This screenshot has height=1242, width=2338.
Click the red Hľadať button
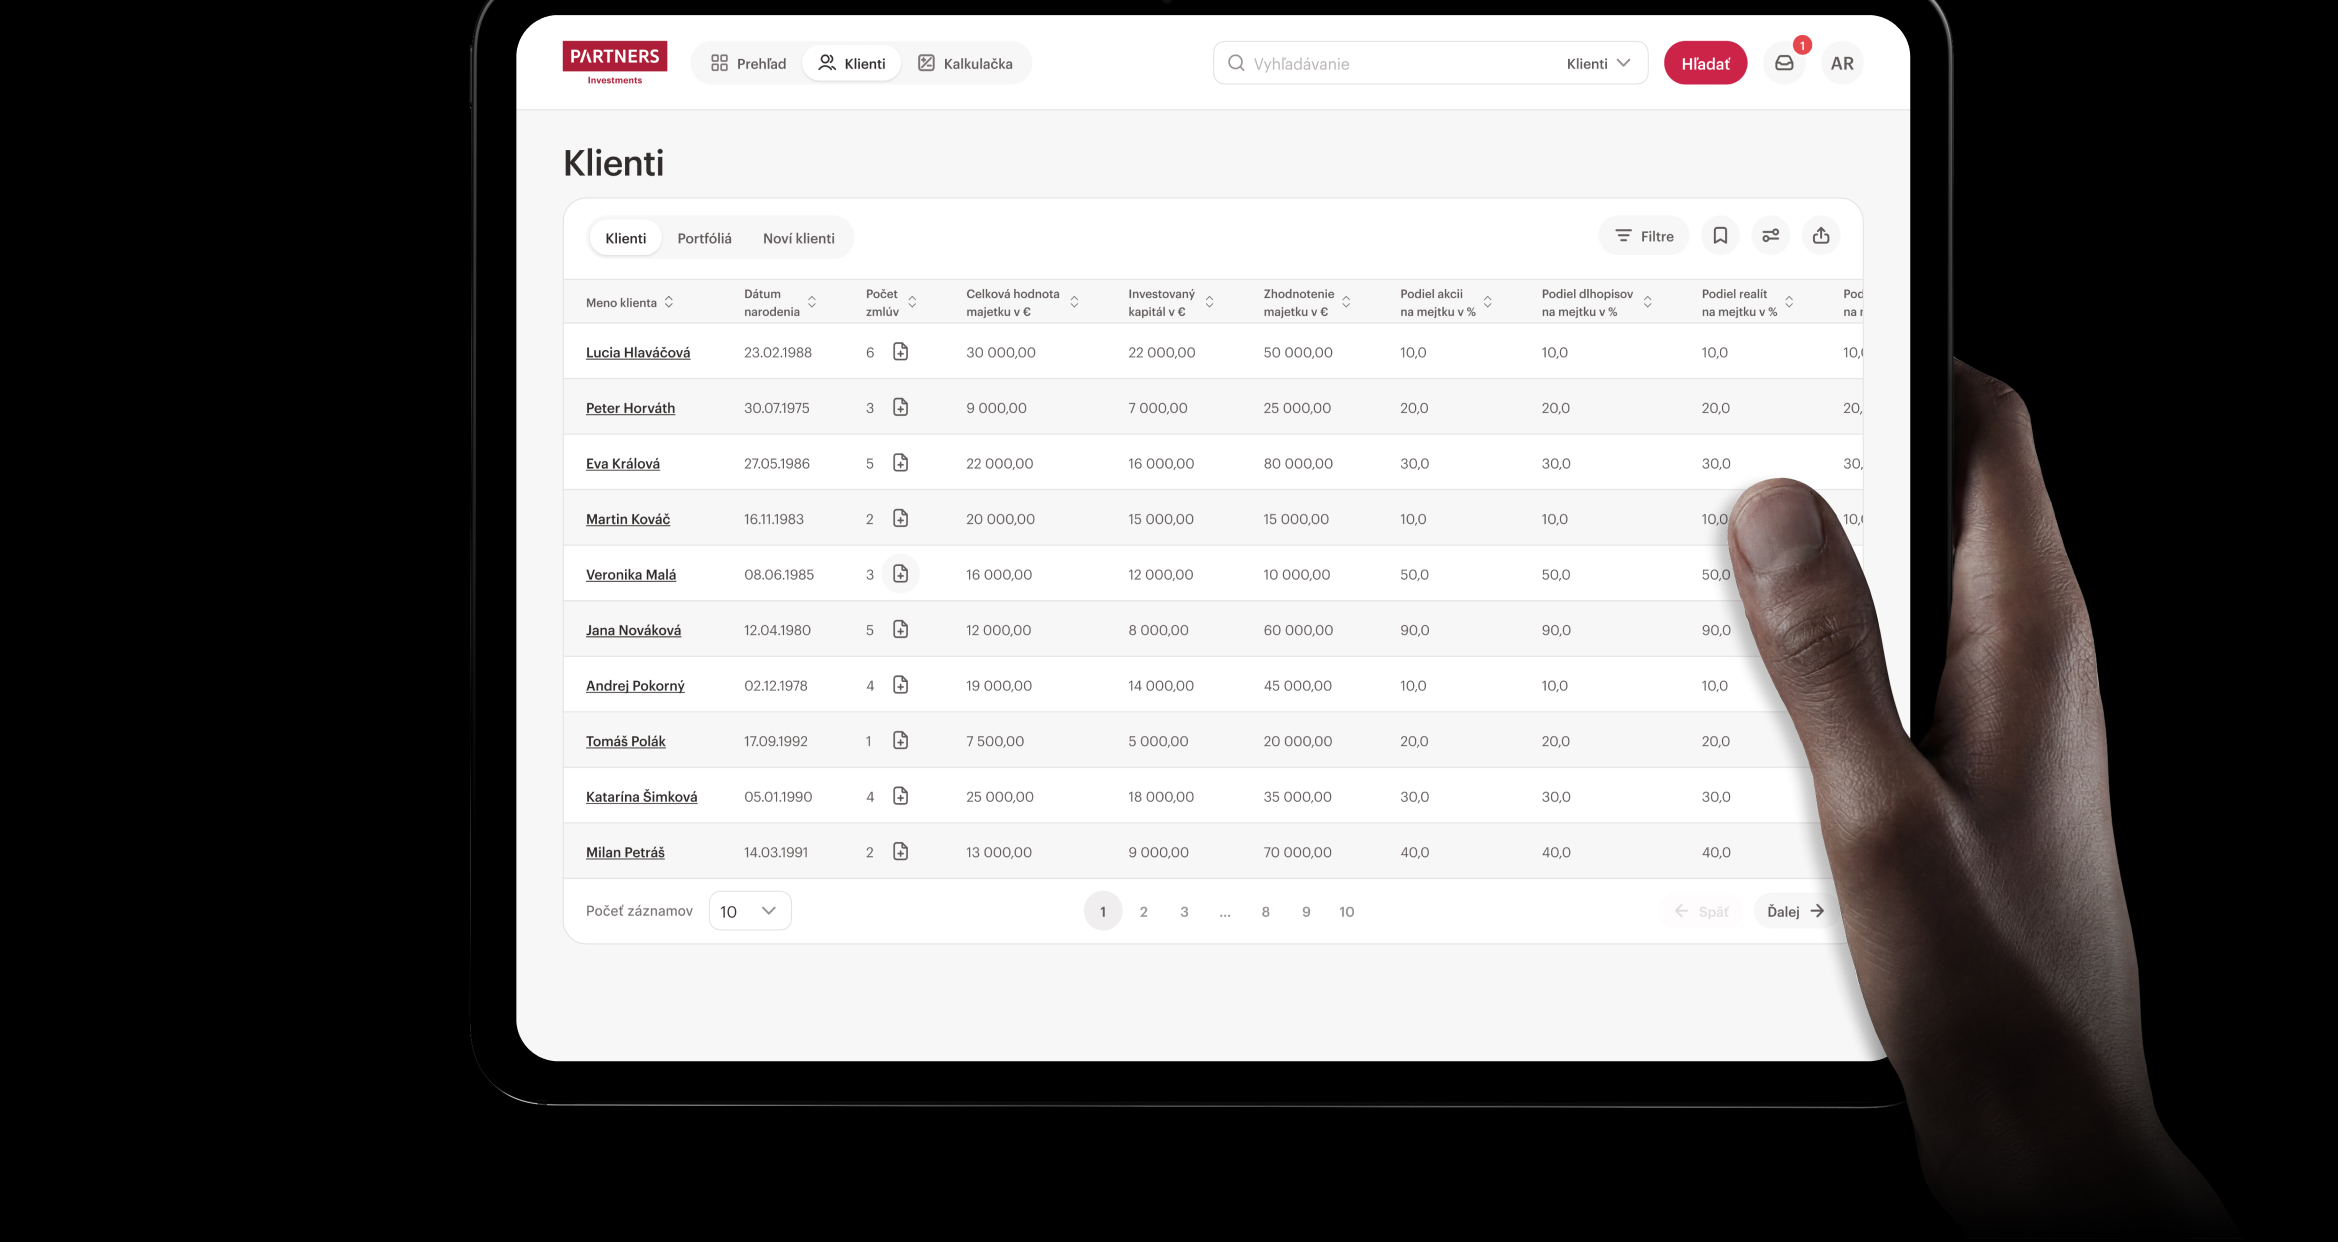[x=1705, y=63]
